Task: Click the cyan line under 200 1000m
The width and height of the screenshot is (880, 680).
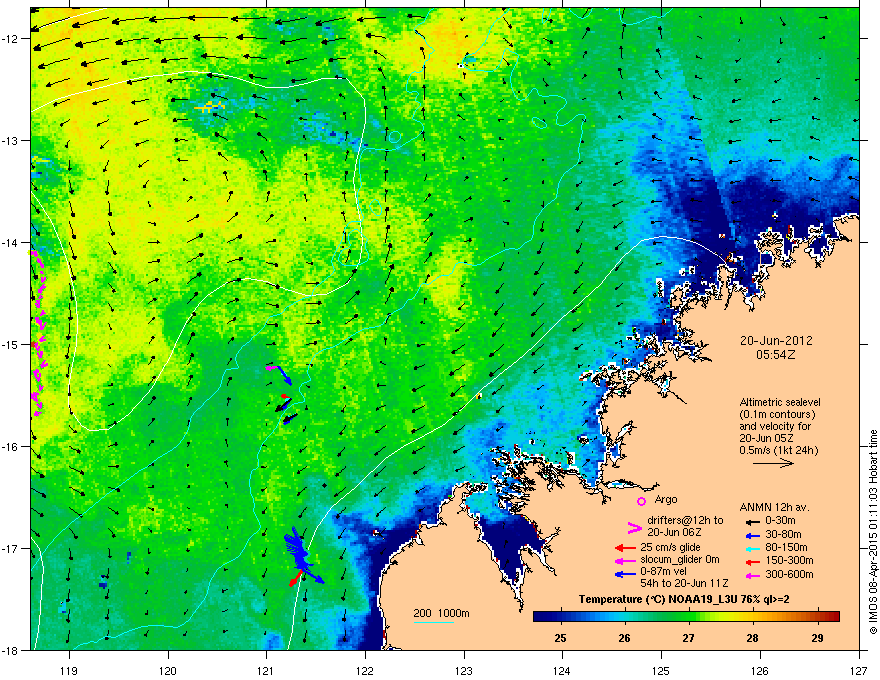Action: pyautogui.click(x=433, y=623)
